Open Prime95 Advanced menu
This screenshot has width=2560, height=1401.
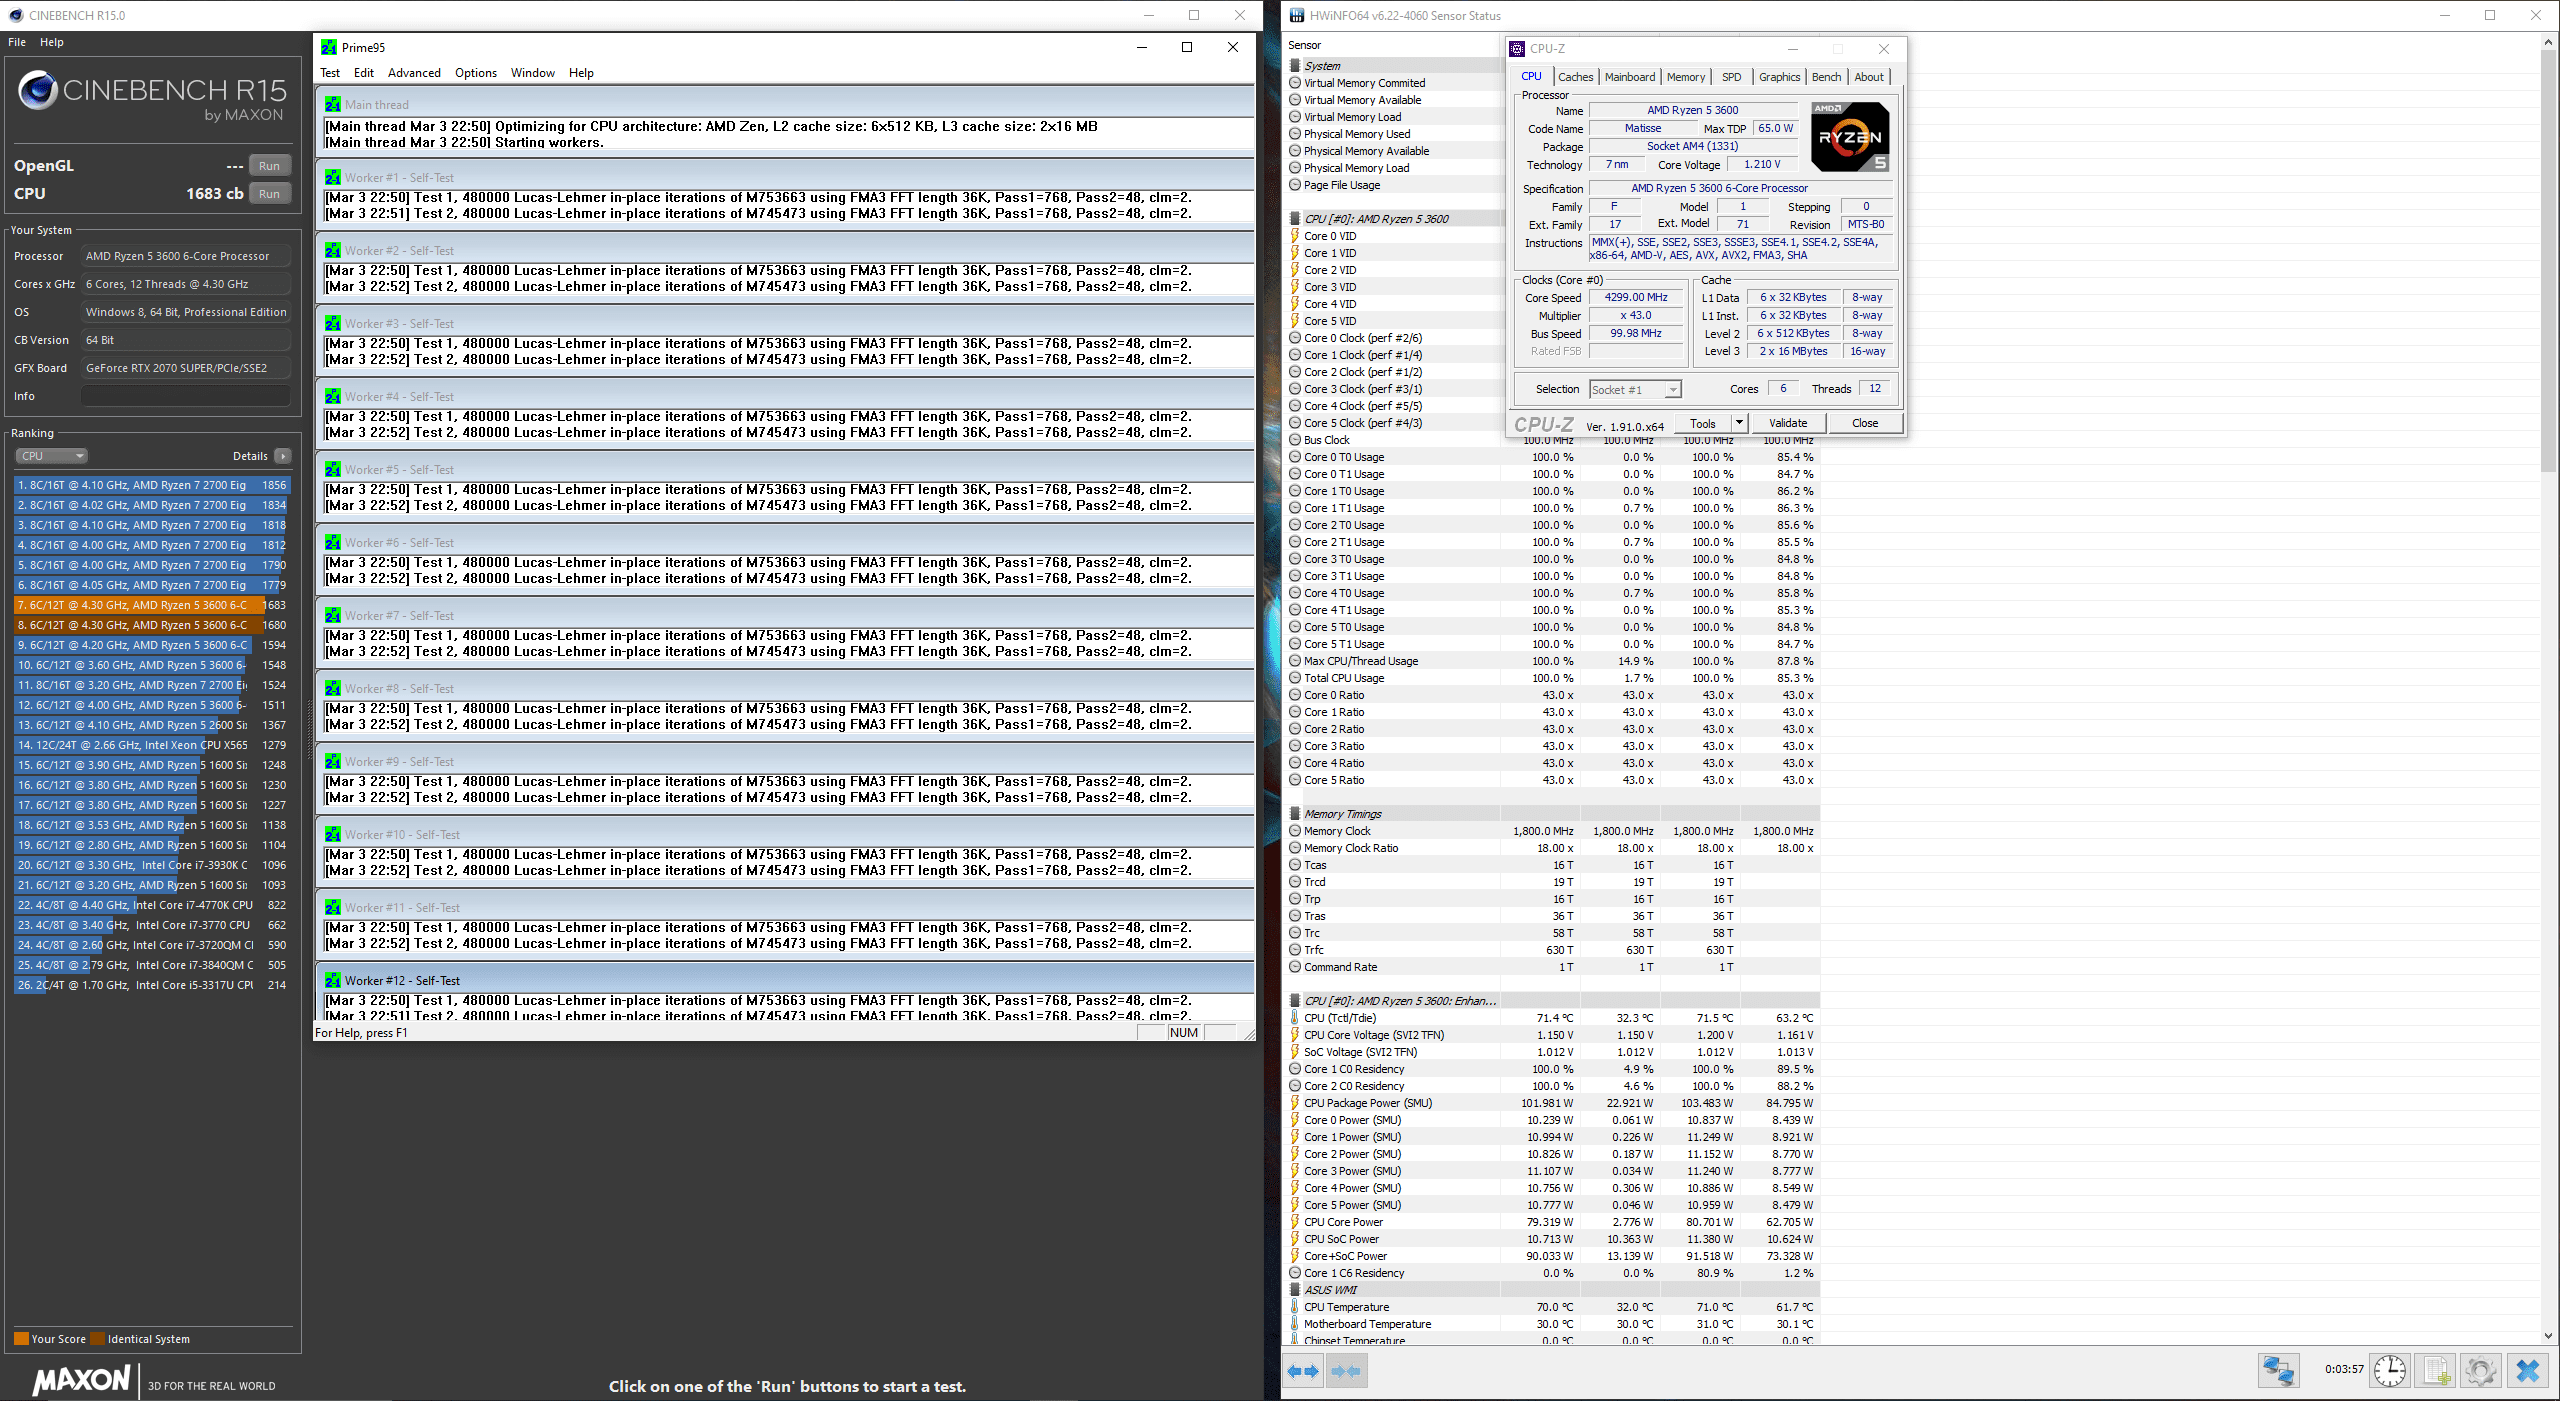point(414,73)
